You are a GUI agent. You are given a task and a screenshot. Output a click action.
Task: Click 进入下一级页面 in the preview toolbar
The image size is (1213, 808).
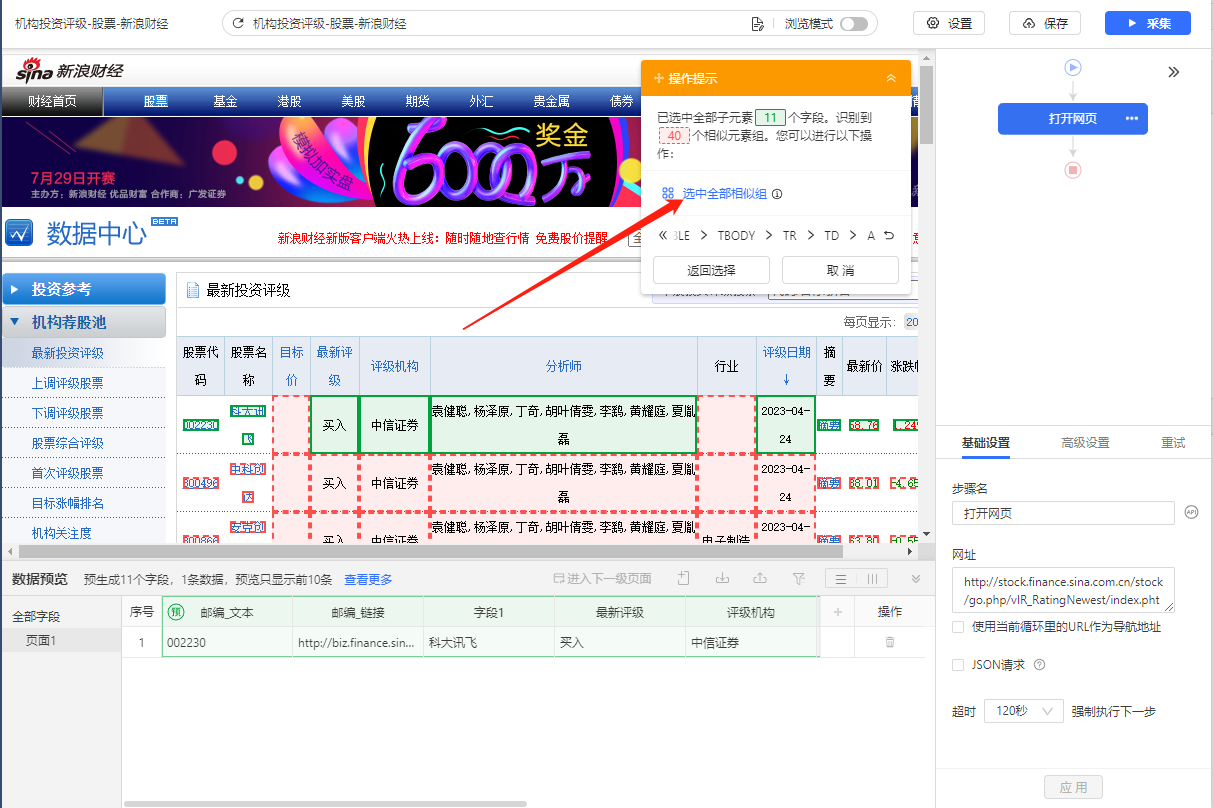602,579
